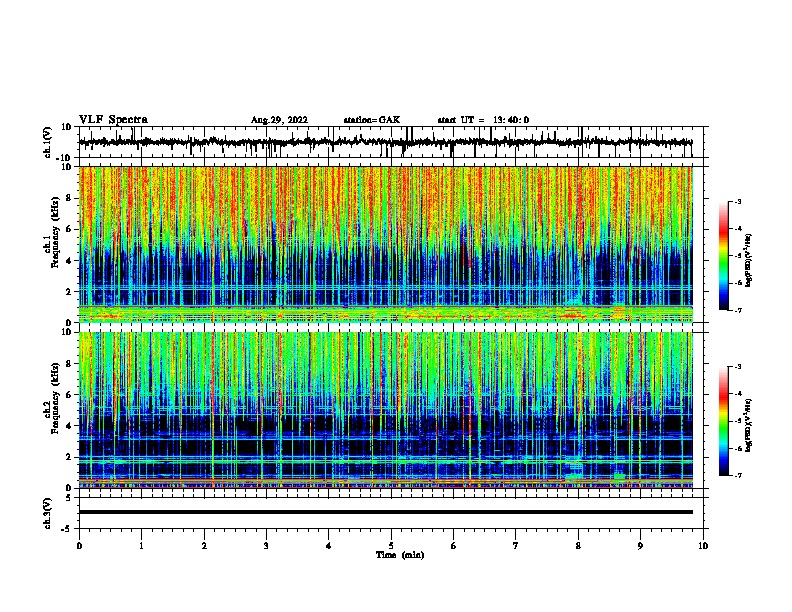Click the time axis tick label "2"
Viewport: 792px width, 612px height.
204,546
